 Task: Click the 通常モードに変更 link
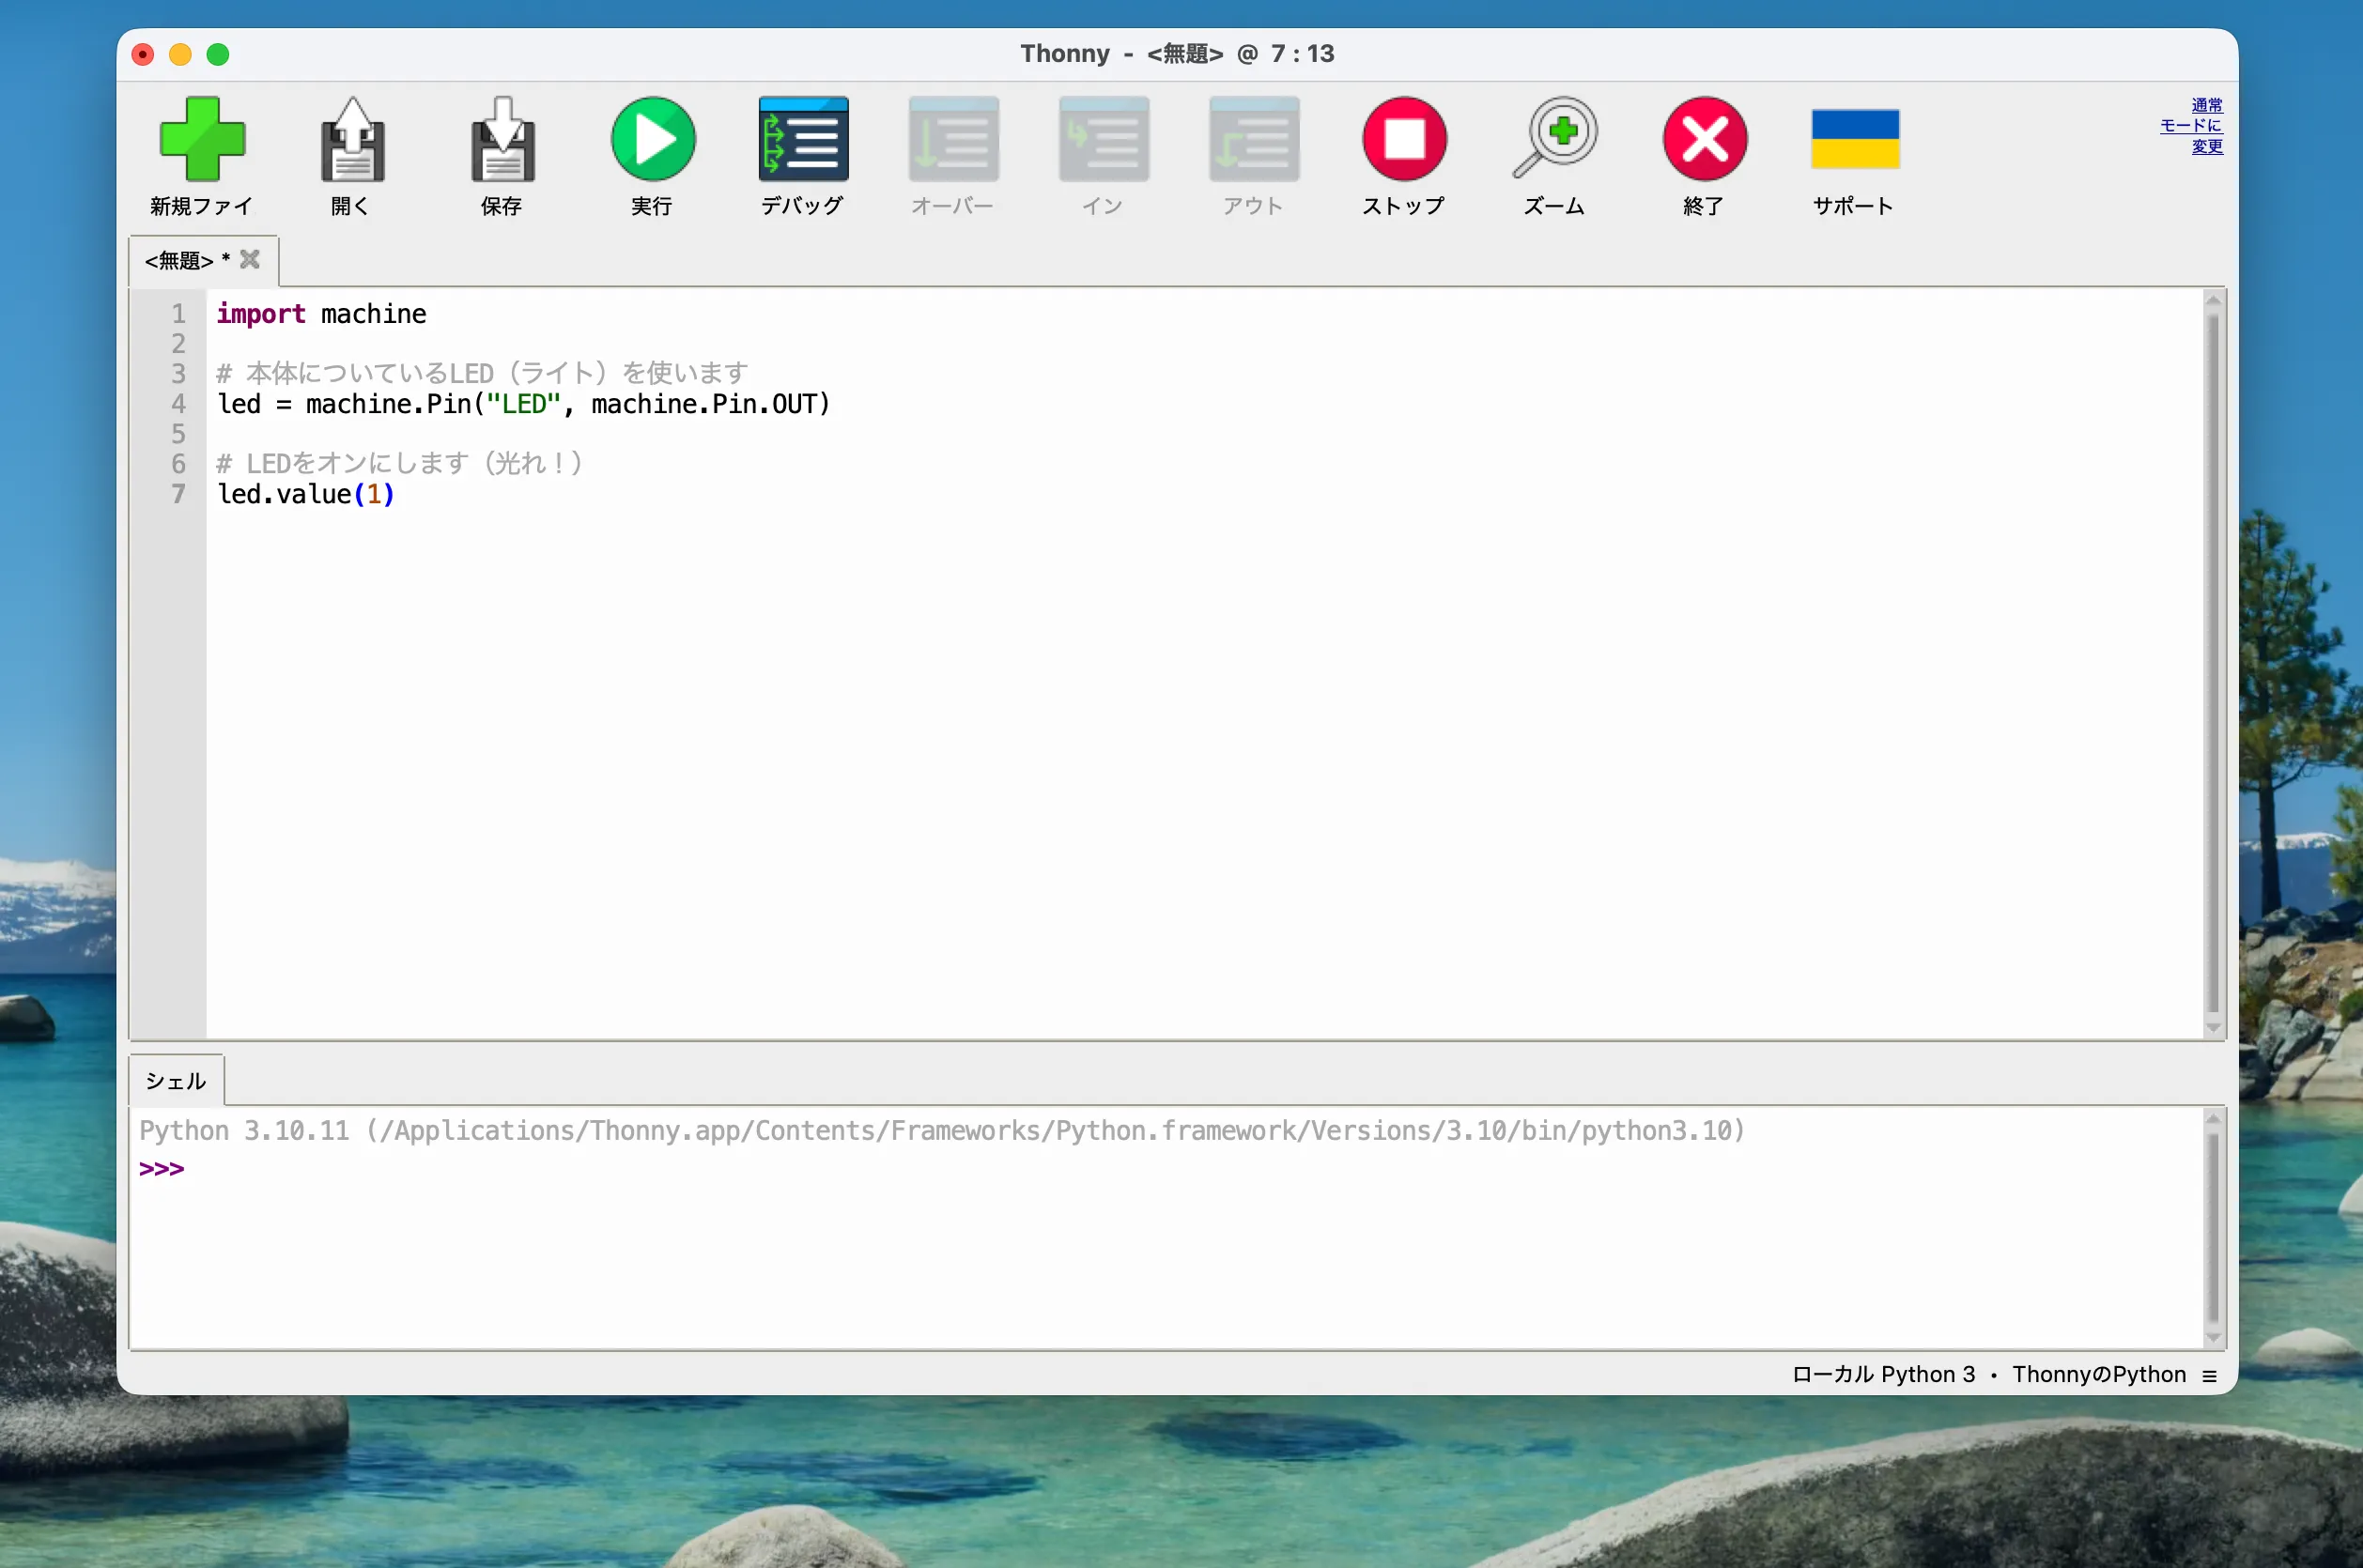(2194, 126)
